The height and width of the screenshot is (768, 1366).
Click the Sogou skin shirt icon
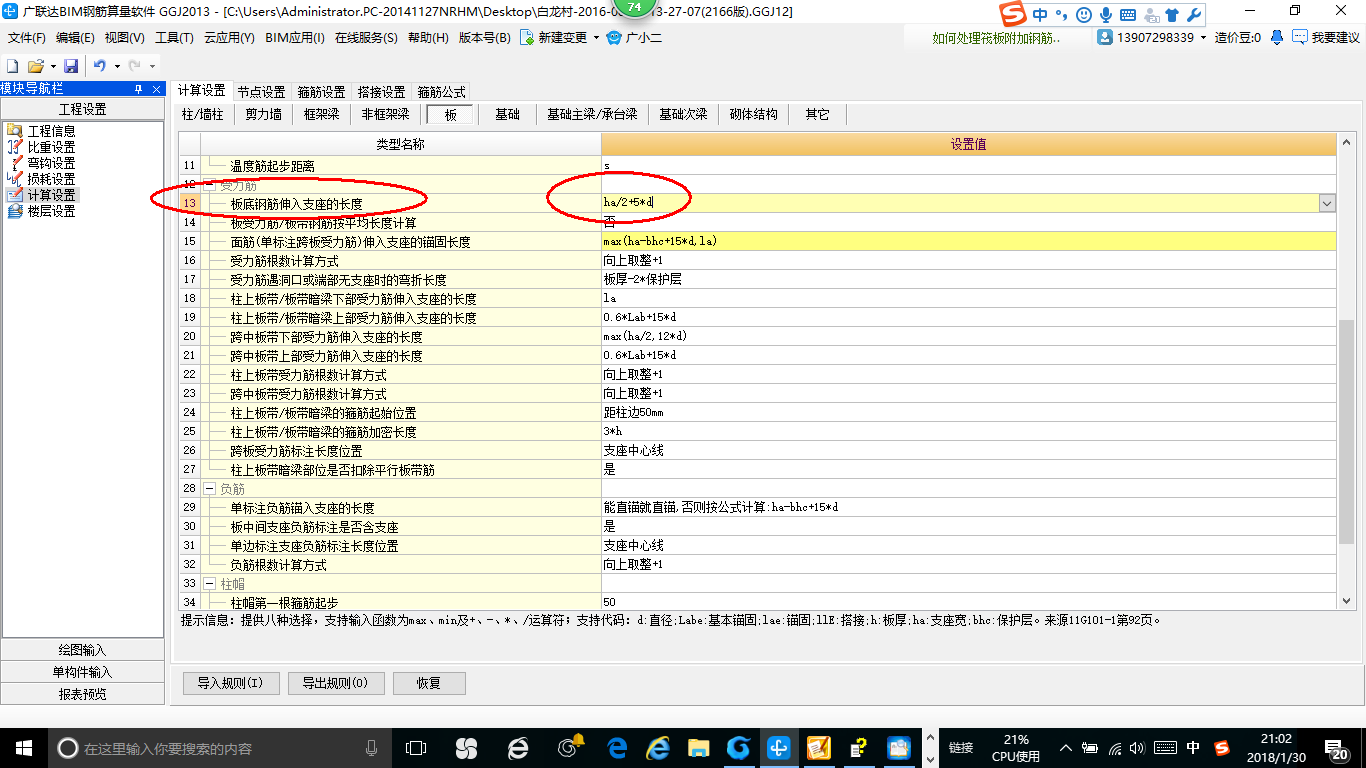pos(1172,15)
